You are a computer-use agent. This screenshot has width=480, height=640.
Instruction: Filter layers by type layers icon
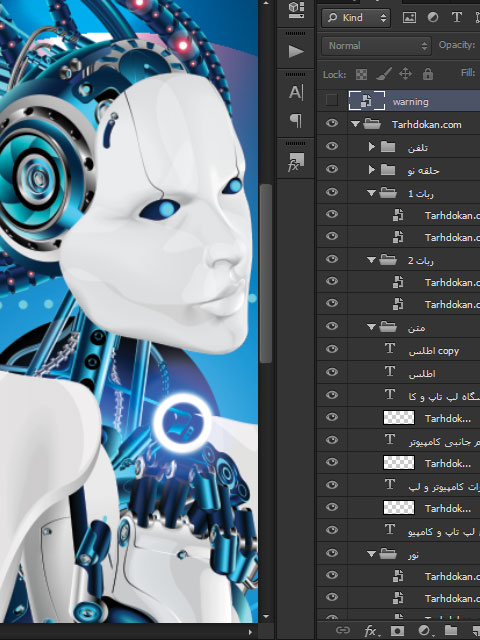pyautogui.click(x=456, y=17)
